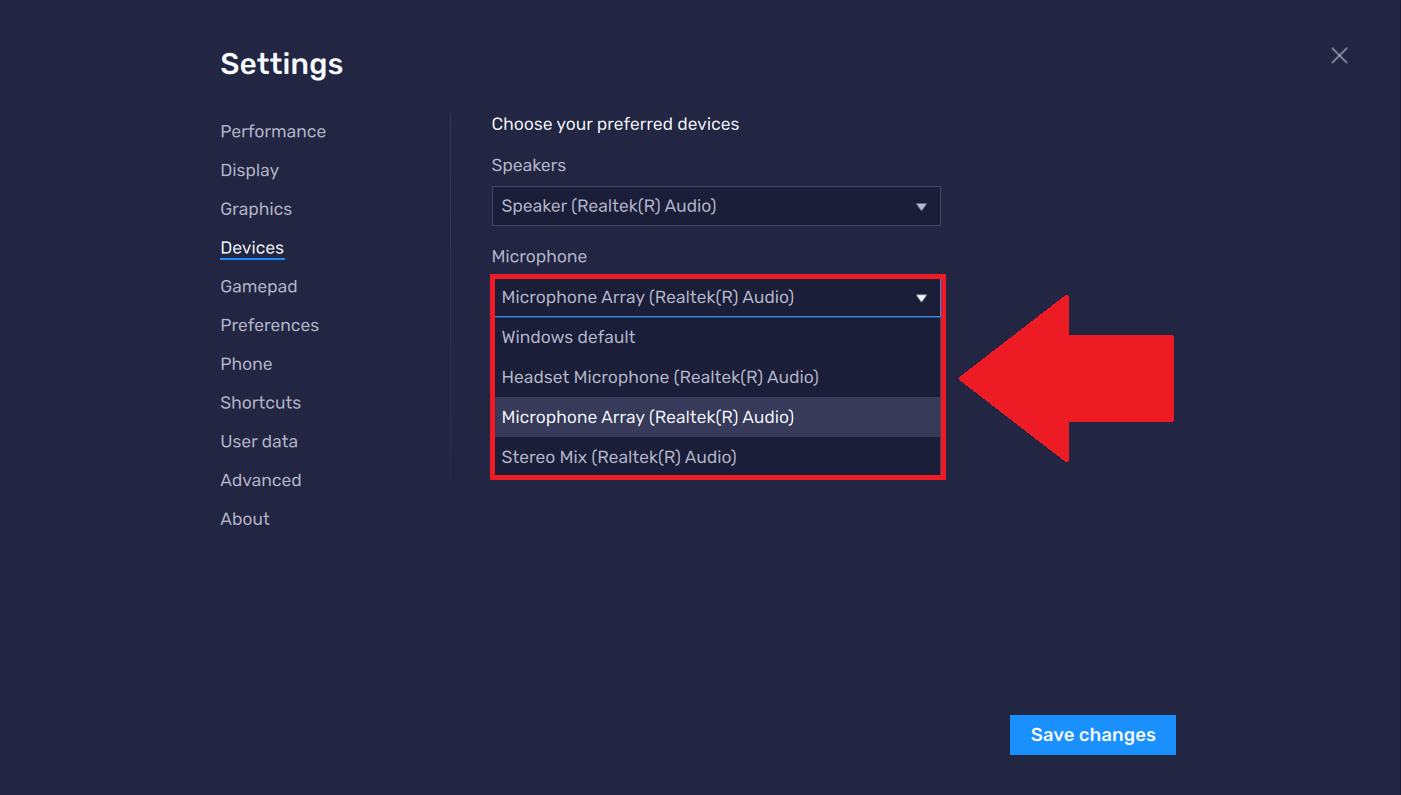The image size is (1401, 795).
Task: Collapse the Microphone dropdown field
Action: (x=718, y=297)
